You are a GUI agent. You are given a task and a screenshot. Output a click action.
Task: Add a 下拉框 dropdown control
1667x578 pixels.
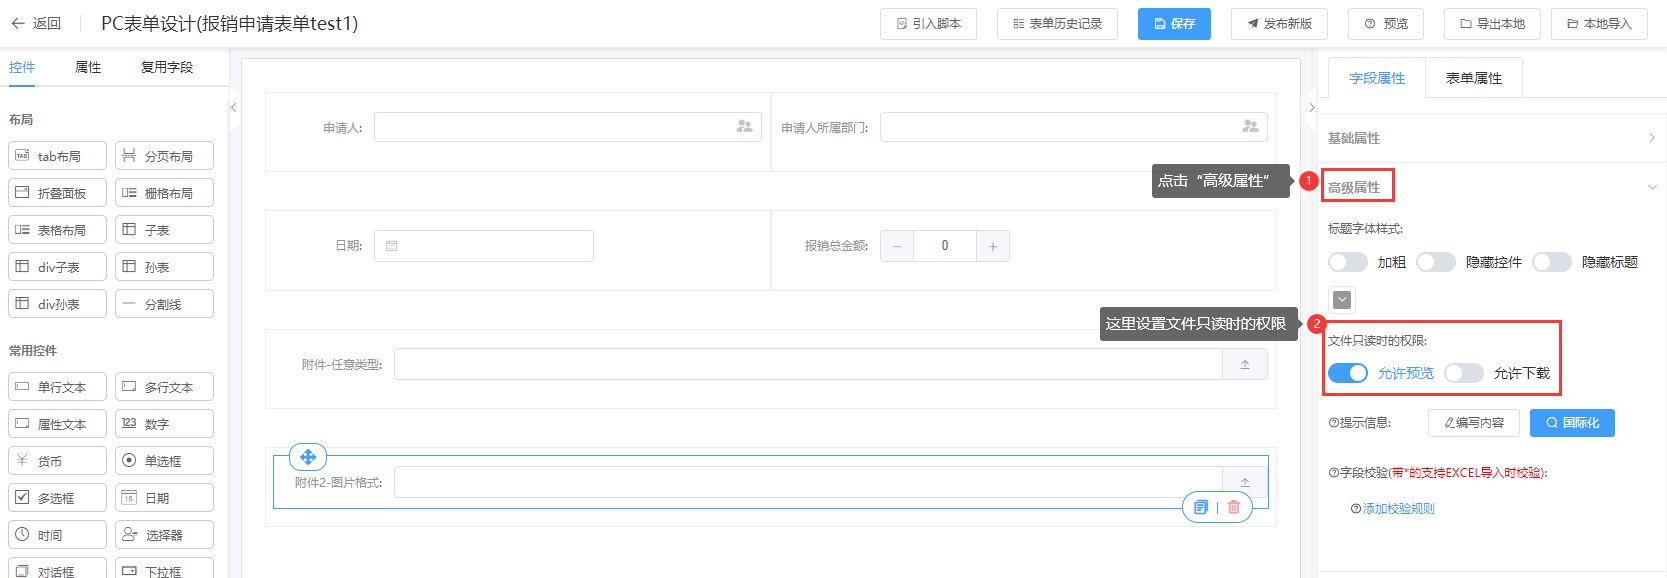164,568
